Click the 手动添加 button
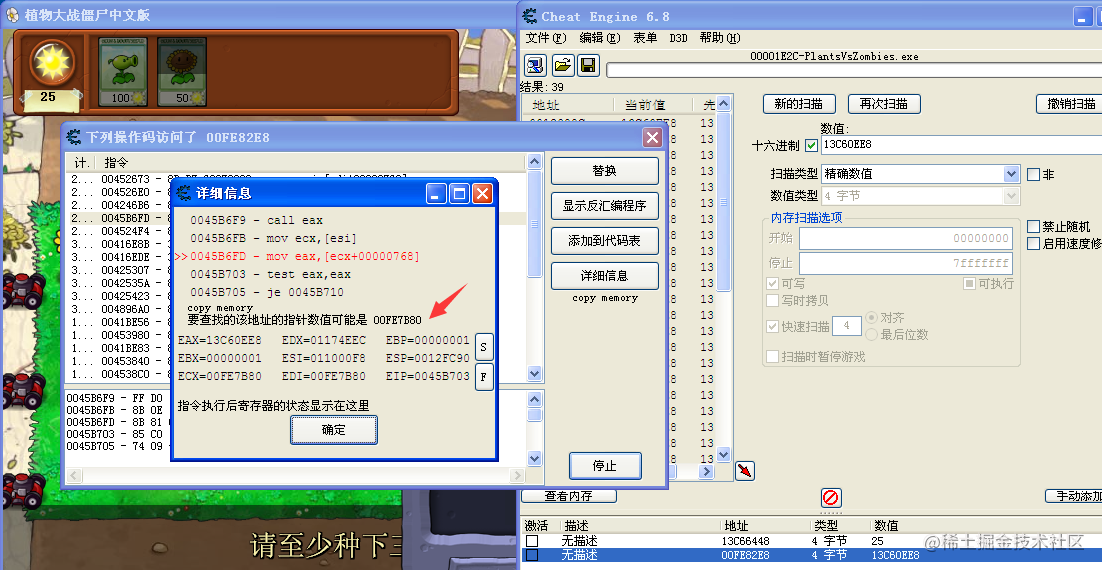Viewport: 1102px width, 570px height. pos(1073,496)
